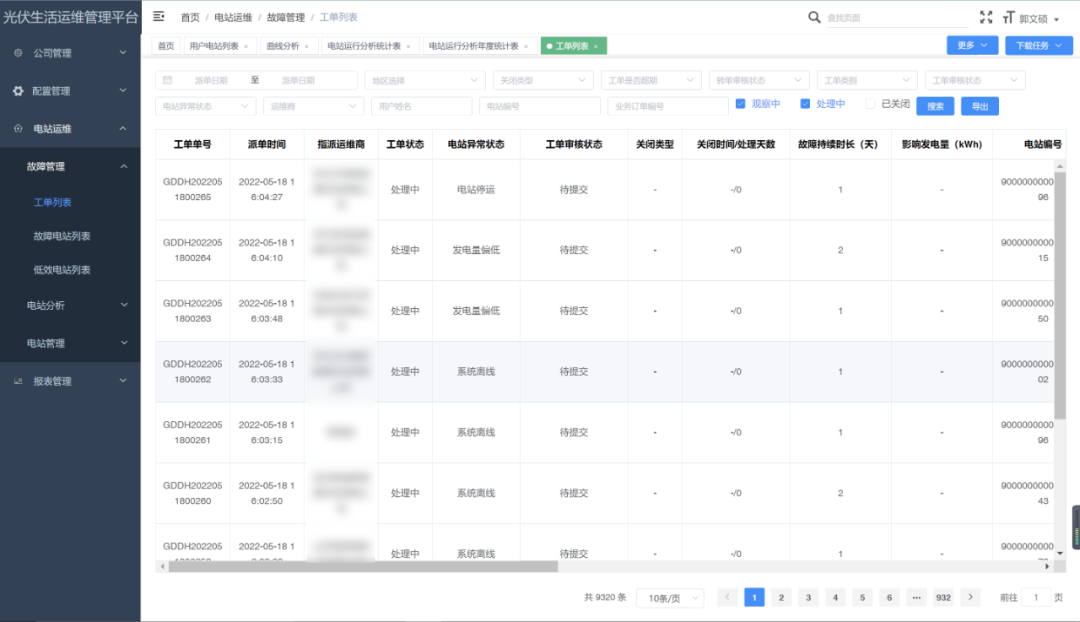Click the 报表管理 sidebar icon
Screen dimensions: 1080x622
(x=18, y=381)
